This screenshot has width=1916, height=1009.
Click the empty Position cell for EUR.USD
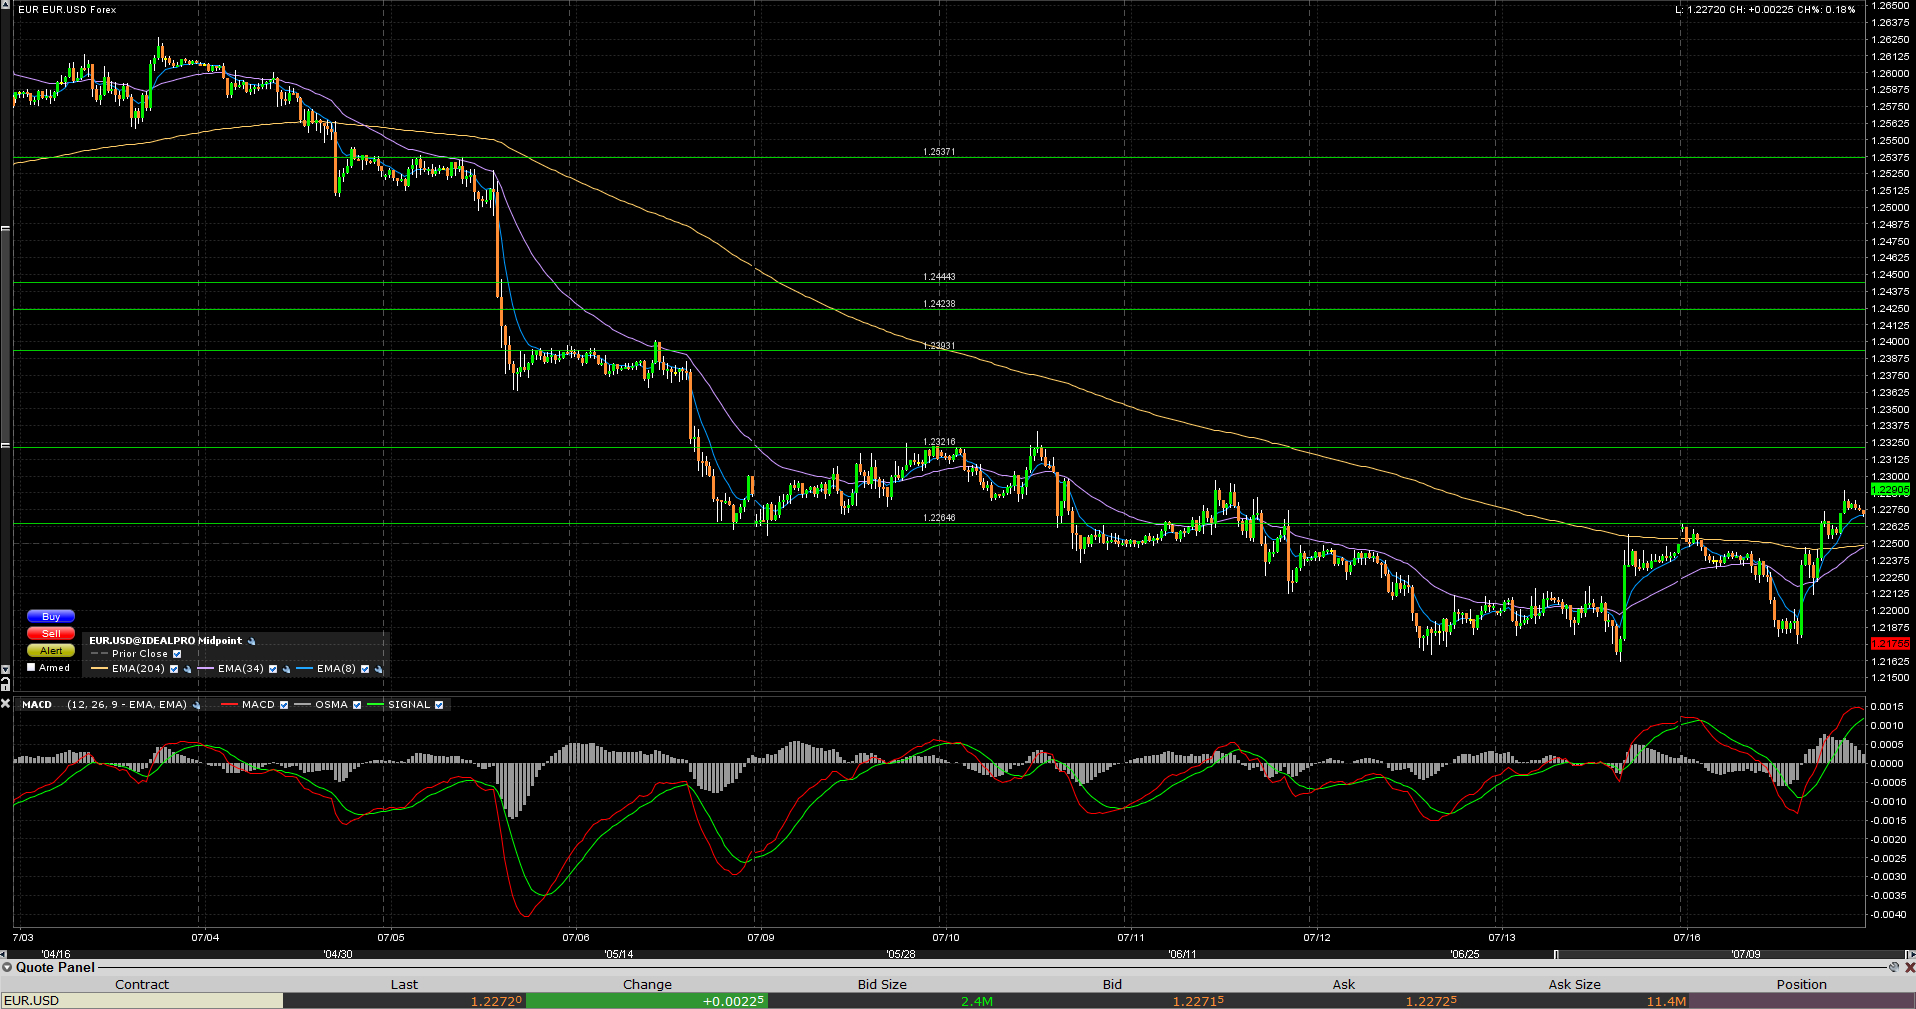tap(1802, 1001)
